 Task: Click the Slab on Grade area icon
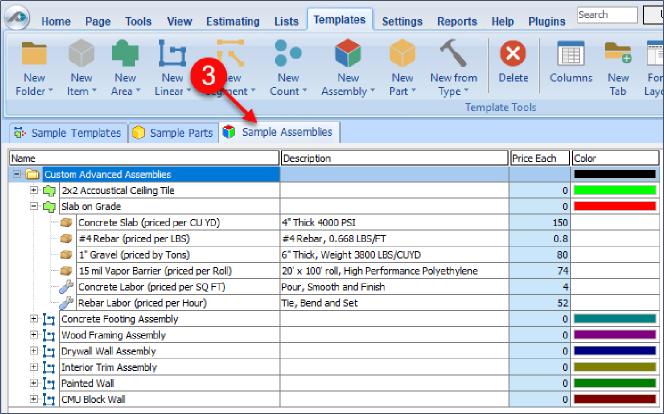click(x=49, y=207)
